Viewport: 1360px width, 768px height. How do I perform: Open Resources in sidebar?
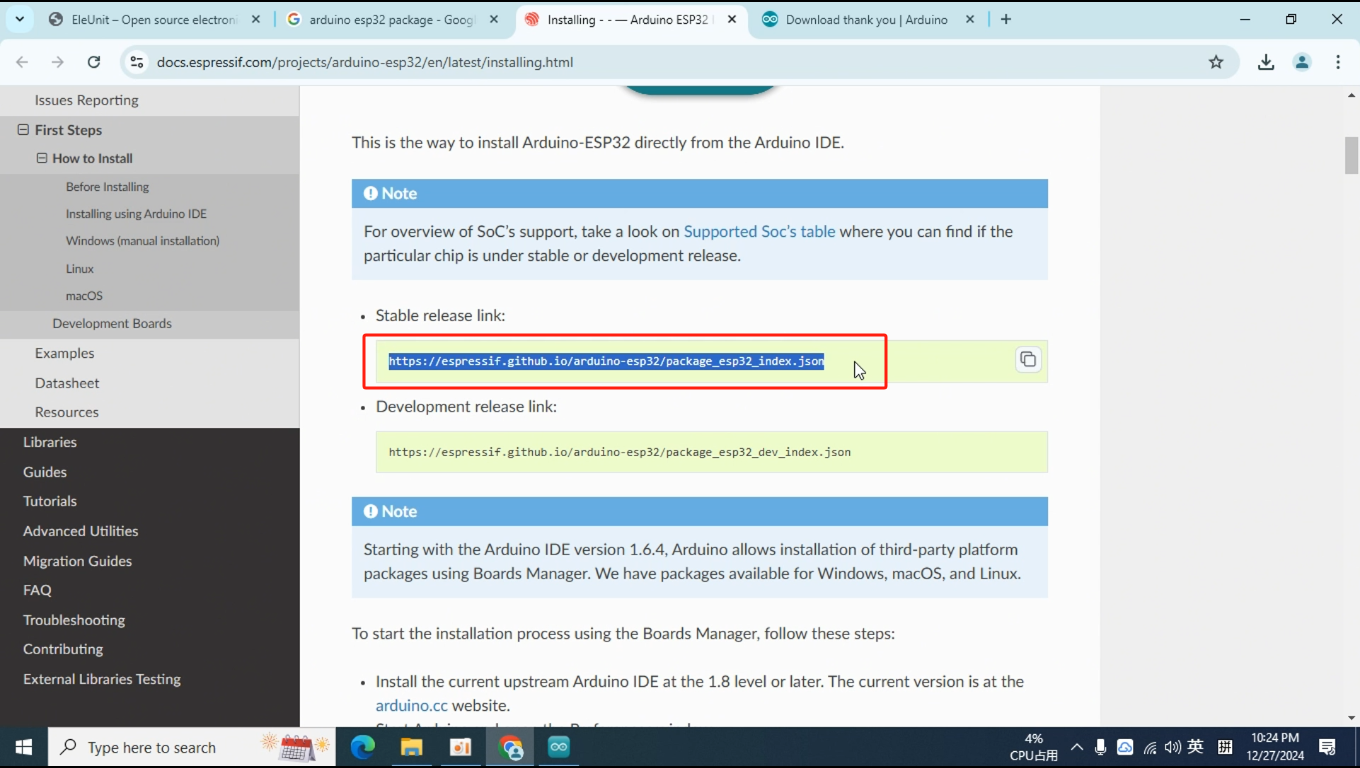pos(66,412)
